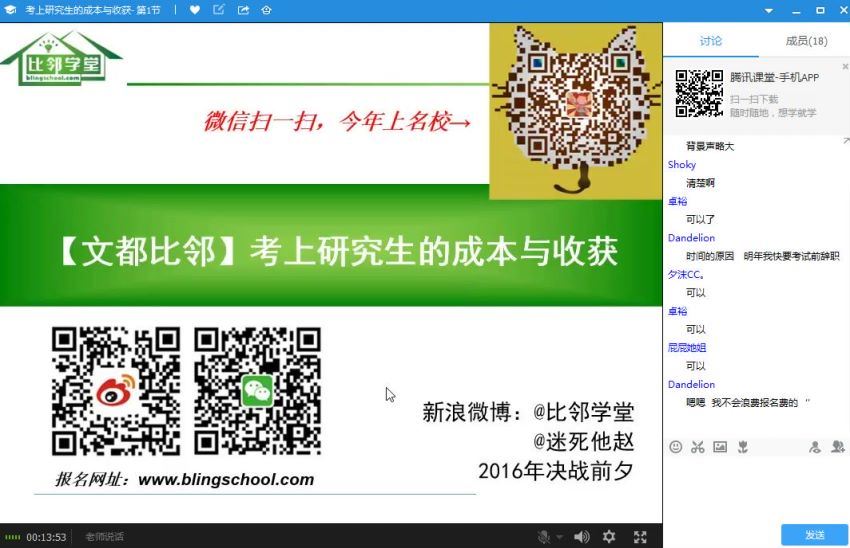Open the note/edit icon in title bar
850x548 pixels.
[x=219, y=10]
